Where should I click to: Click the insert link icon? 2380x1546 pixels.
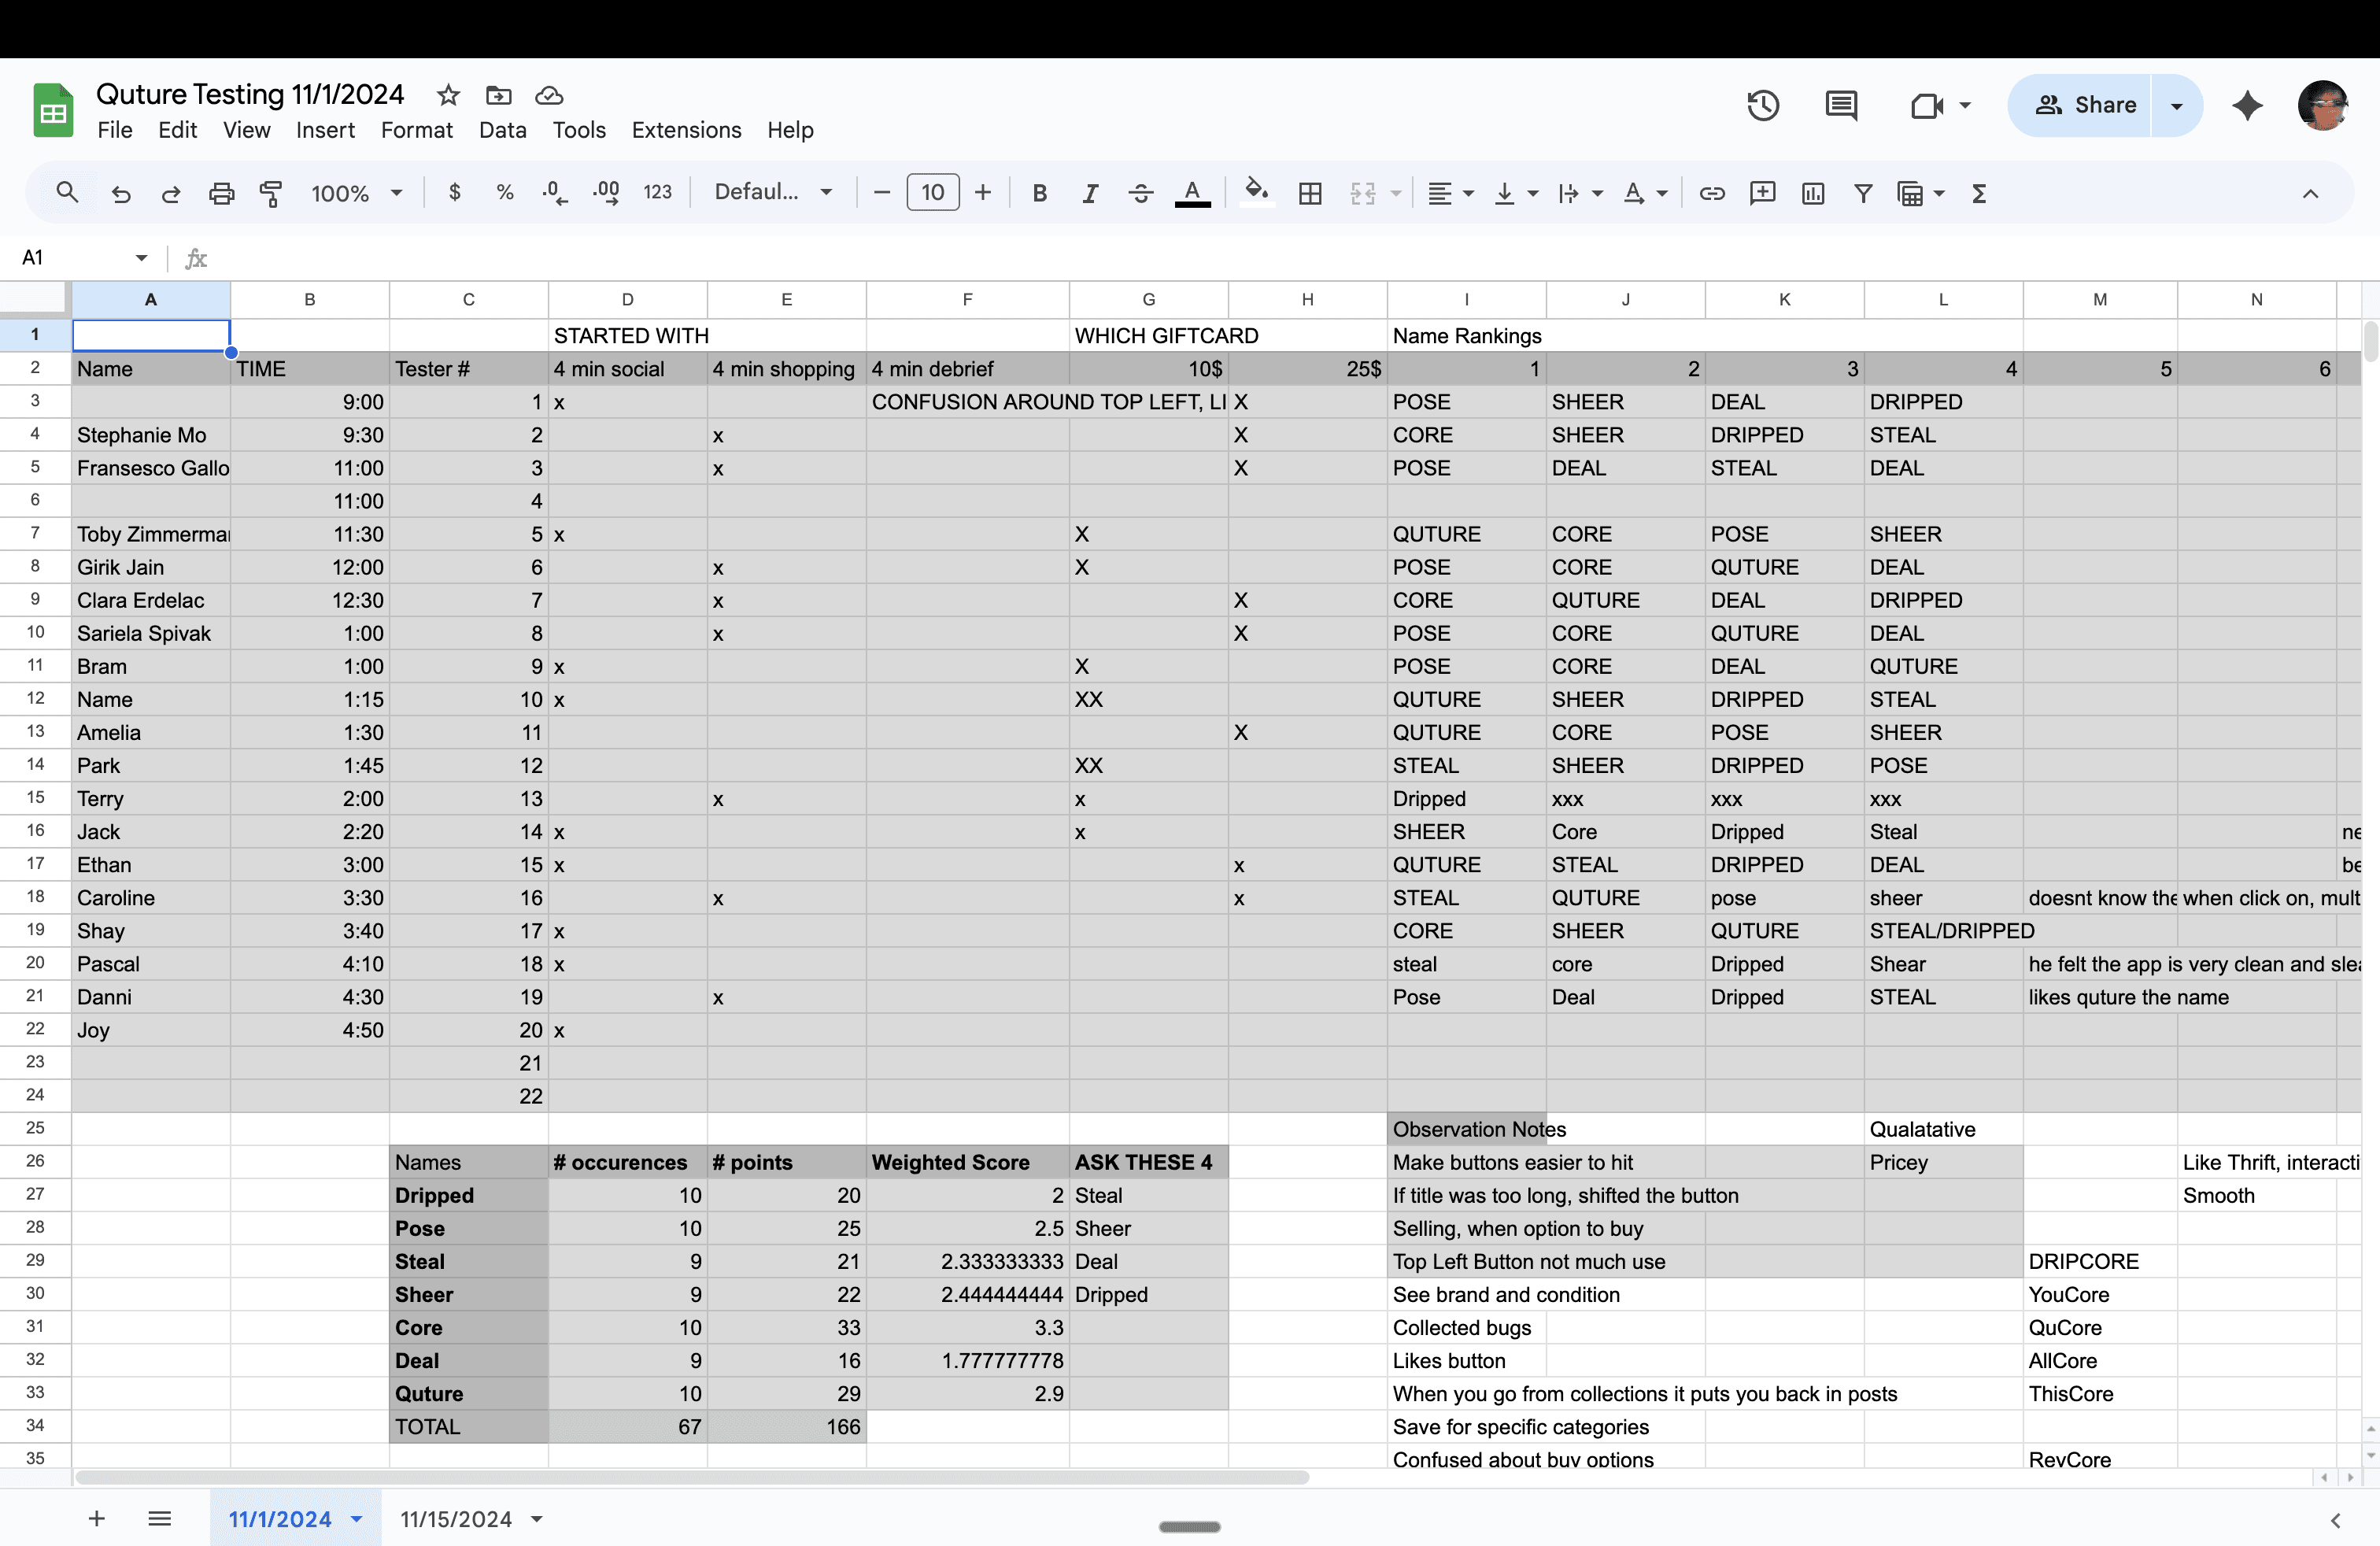click(x=1712, y=193)
